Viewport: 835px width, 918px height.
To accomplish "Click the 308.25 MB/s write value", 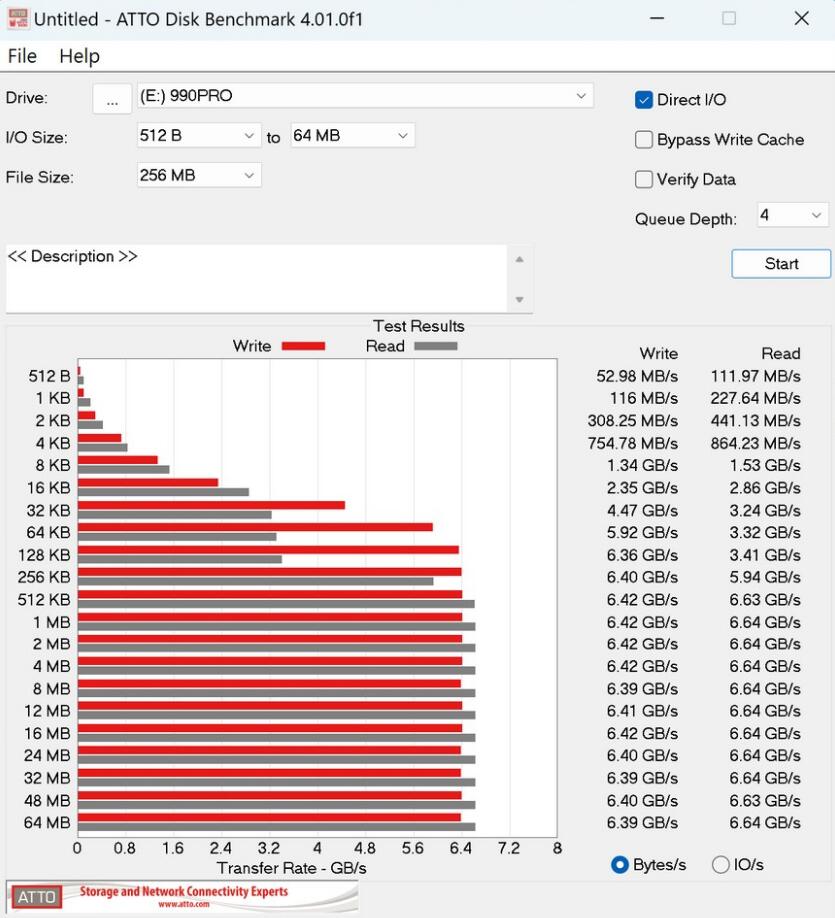I will pyautogui.click(x=633, y=421).
